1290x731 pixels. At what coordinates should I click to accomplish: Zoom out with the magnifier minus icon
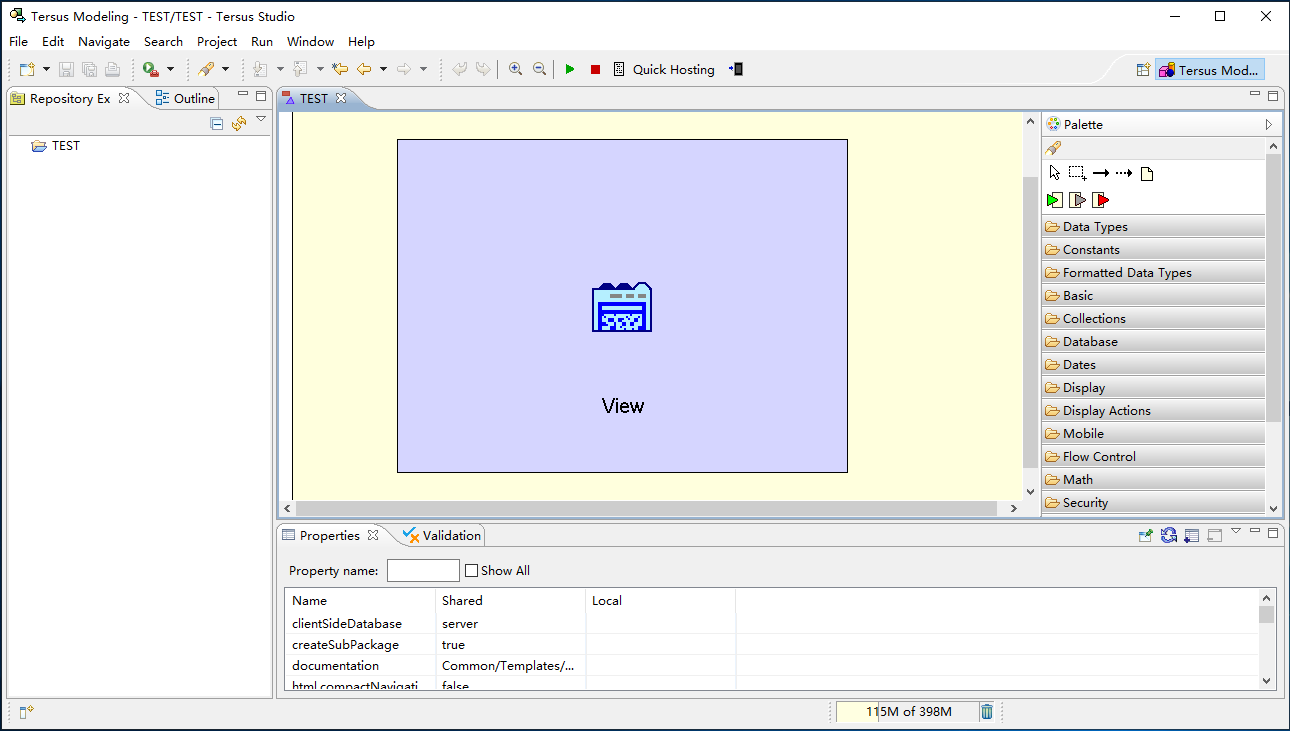(539, 69)
